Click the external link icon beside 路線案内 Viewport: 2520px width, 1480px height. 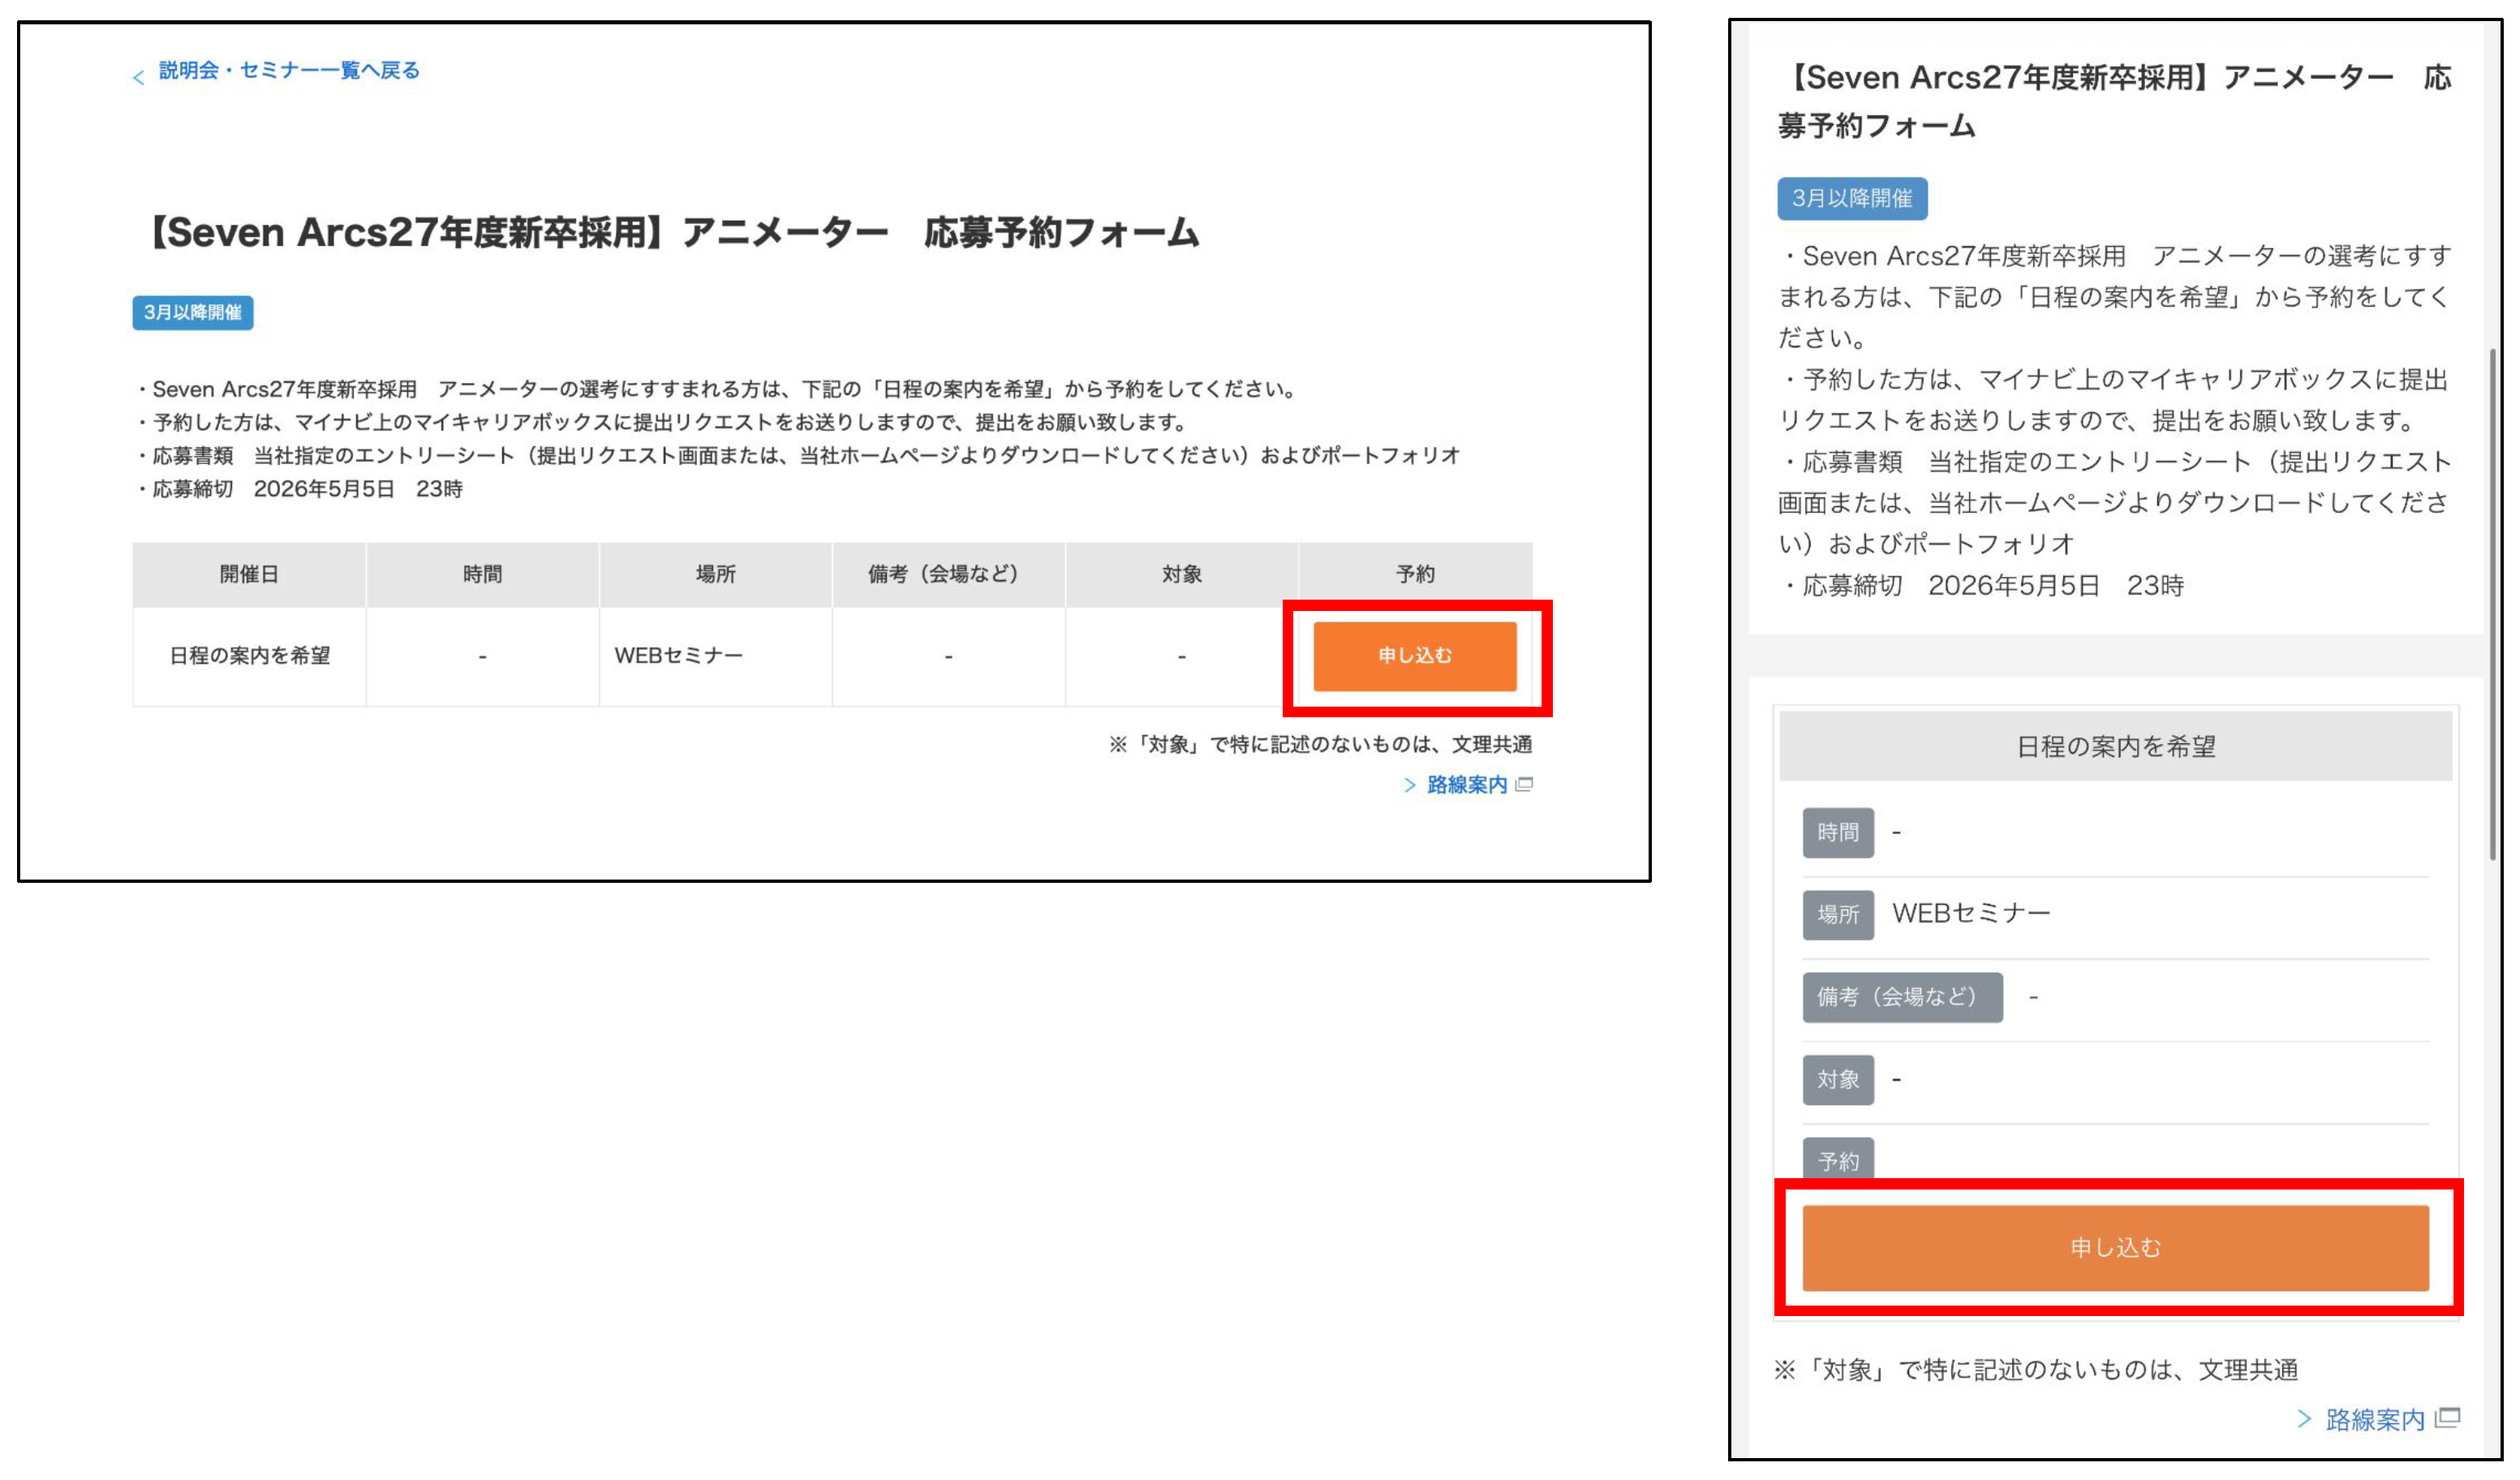(1526, 785)
